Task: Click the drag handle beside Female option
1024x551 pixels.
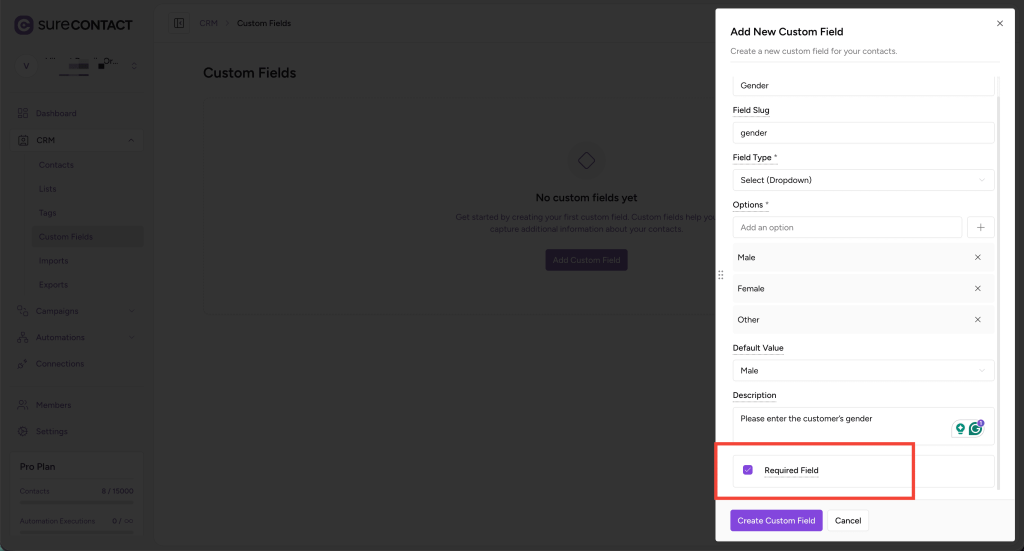Action: (721, 275)
